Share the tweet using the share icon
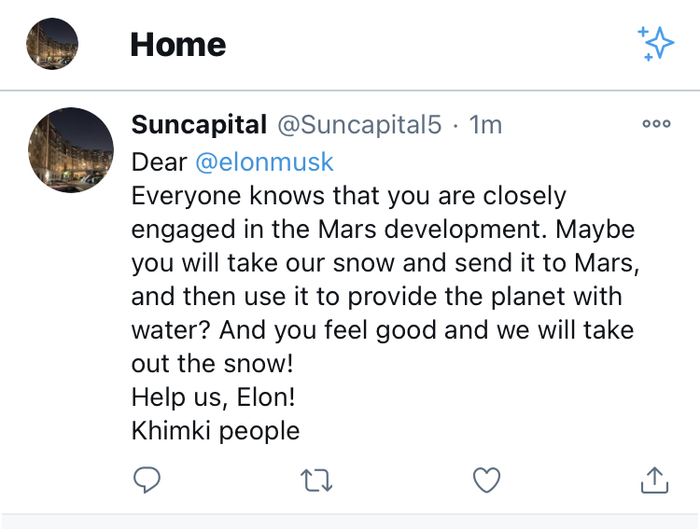The width and height of the screenshot is (700, 529). pyautogui.click(x=653, y=481)
